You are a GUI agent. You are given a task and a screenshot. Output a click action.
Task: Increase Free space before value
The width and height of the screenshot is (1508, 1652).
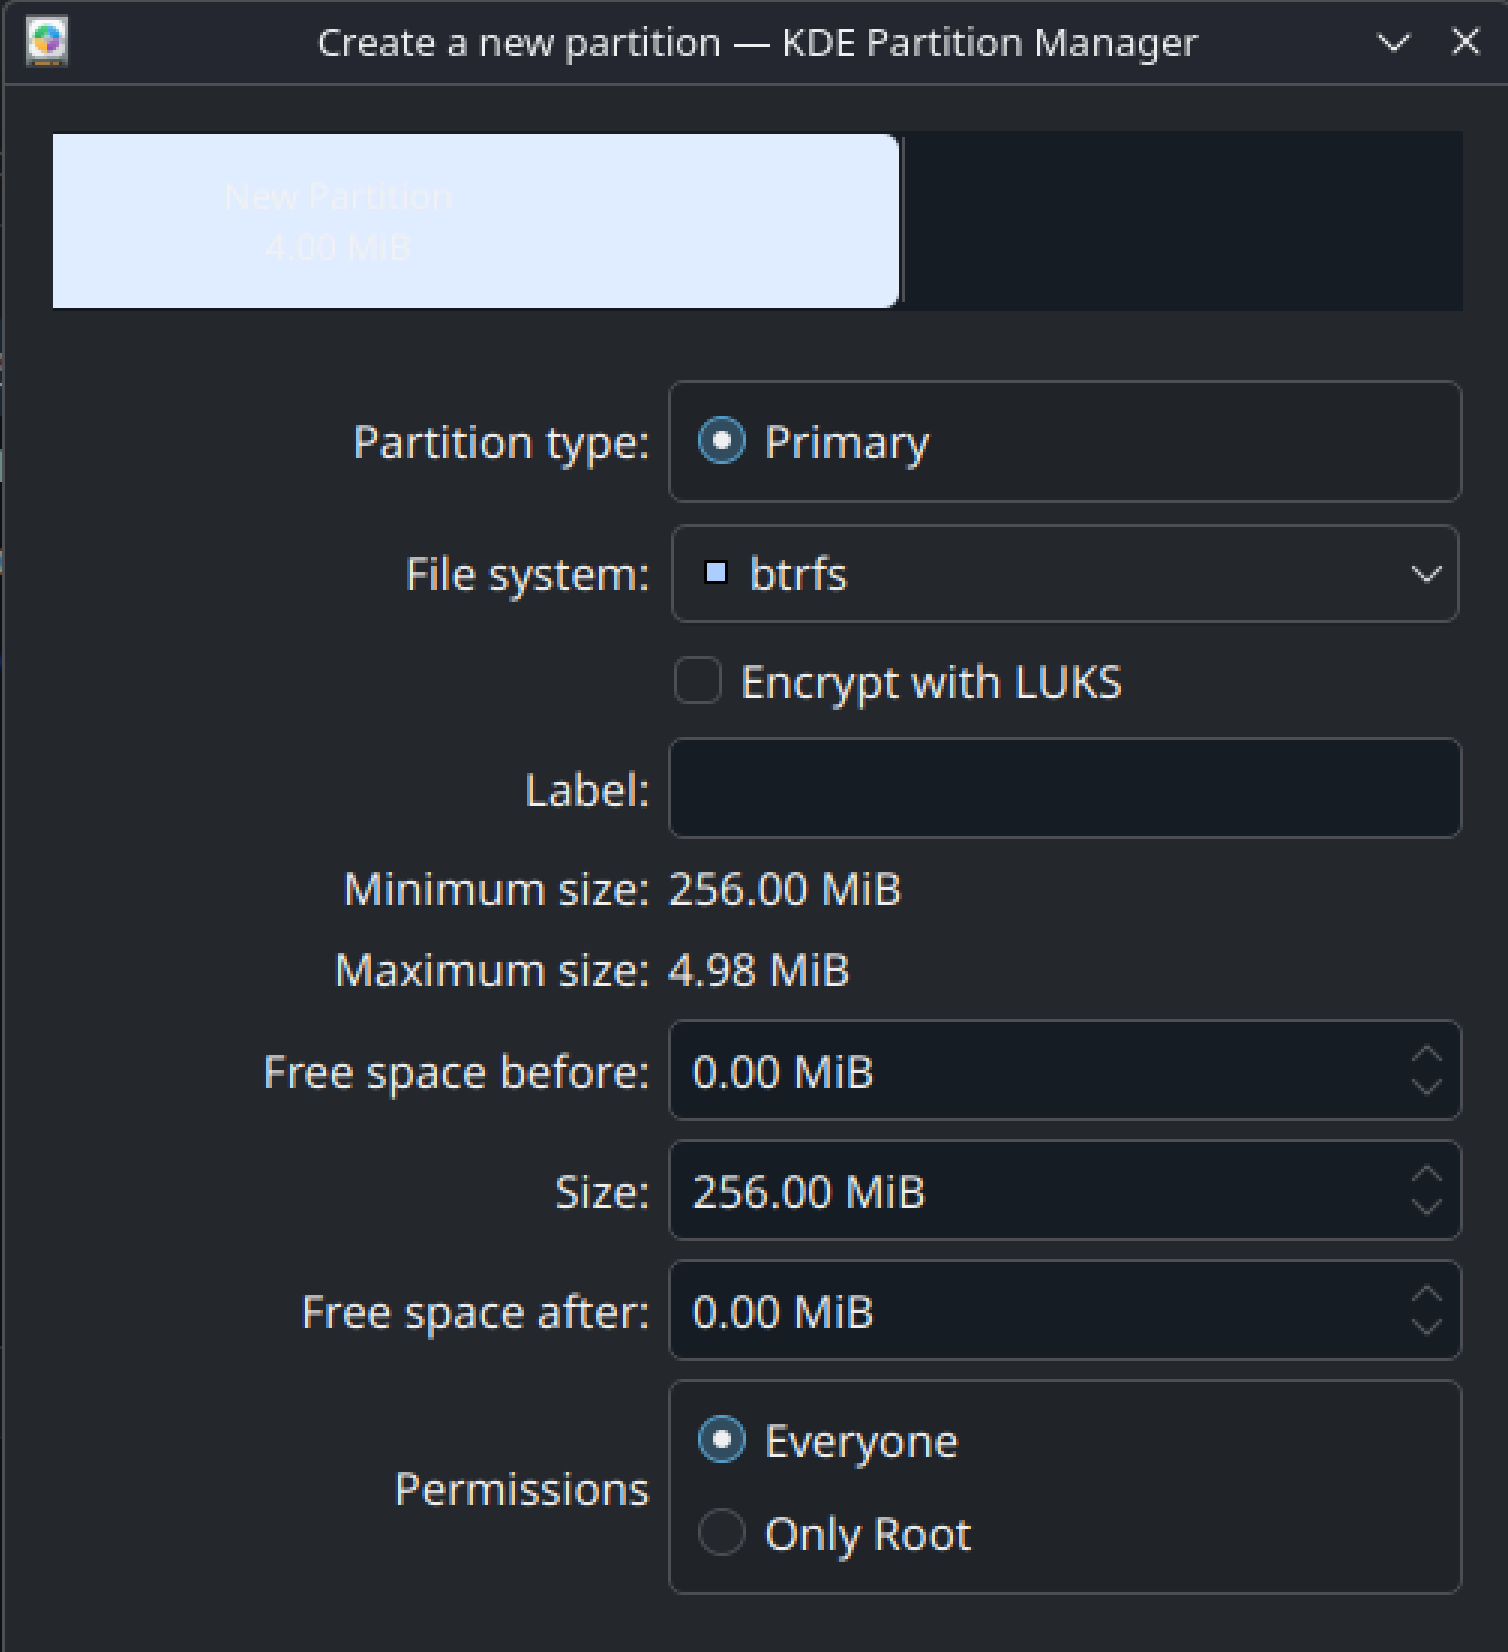click(1427, 1055)
